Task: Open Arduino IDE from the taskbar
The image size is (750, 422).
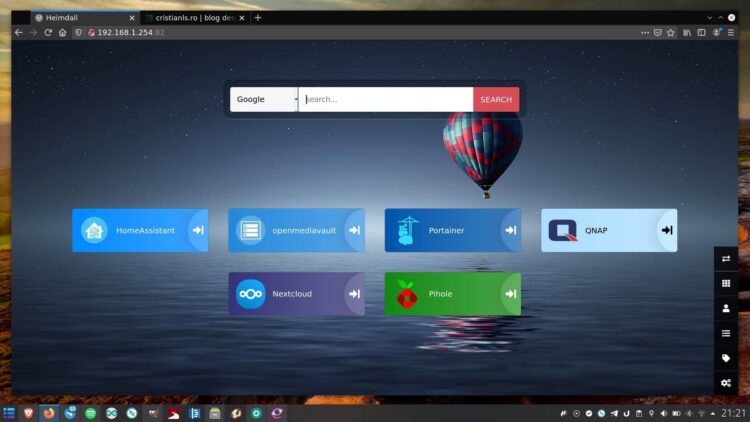Action: [111, 413]
